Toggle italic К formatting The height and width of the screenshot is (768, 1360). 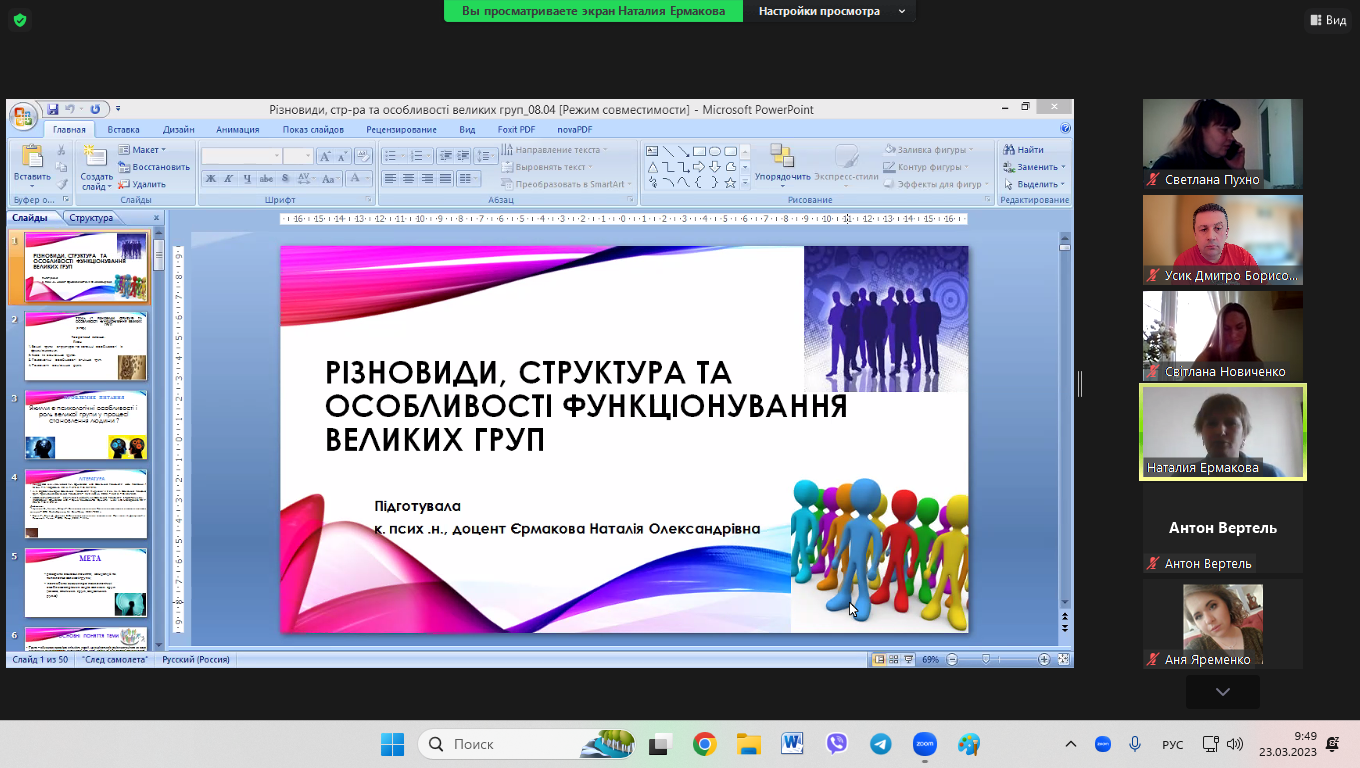coord(230,179)
